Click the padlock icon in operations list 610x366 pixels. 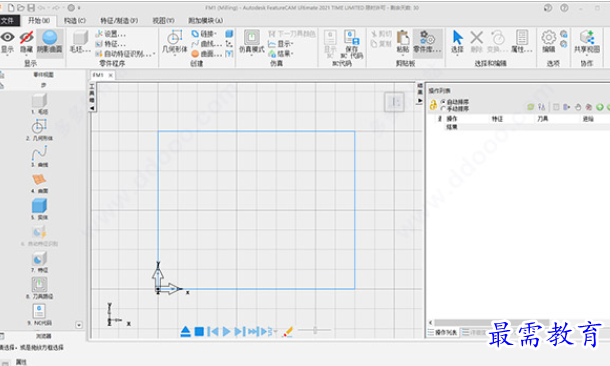tap(433, 105)
